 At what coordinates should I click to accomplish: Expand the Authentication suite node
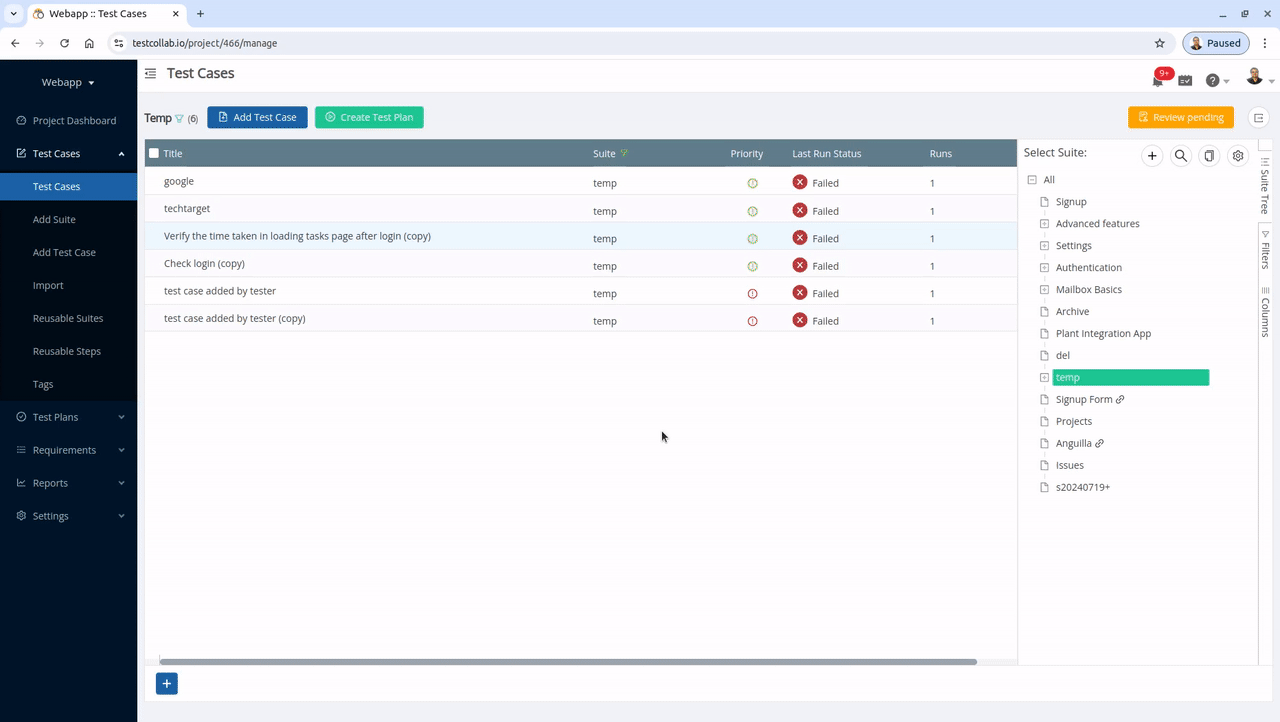point(1045,268)
